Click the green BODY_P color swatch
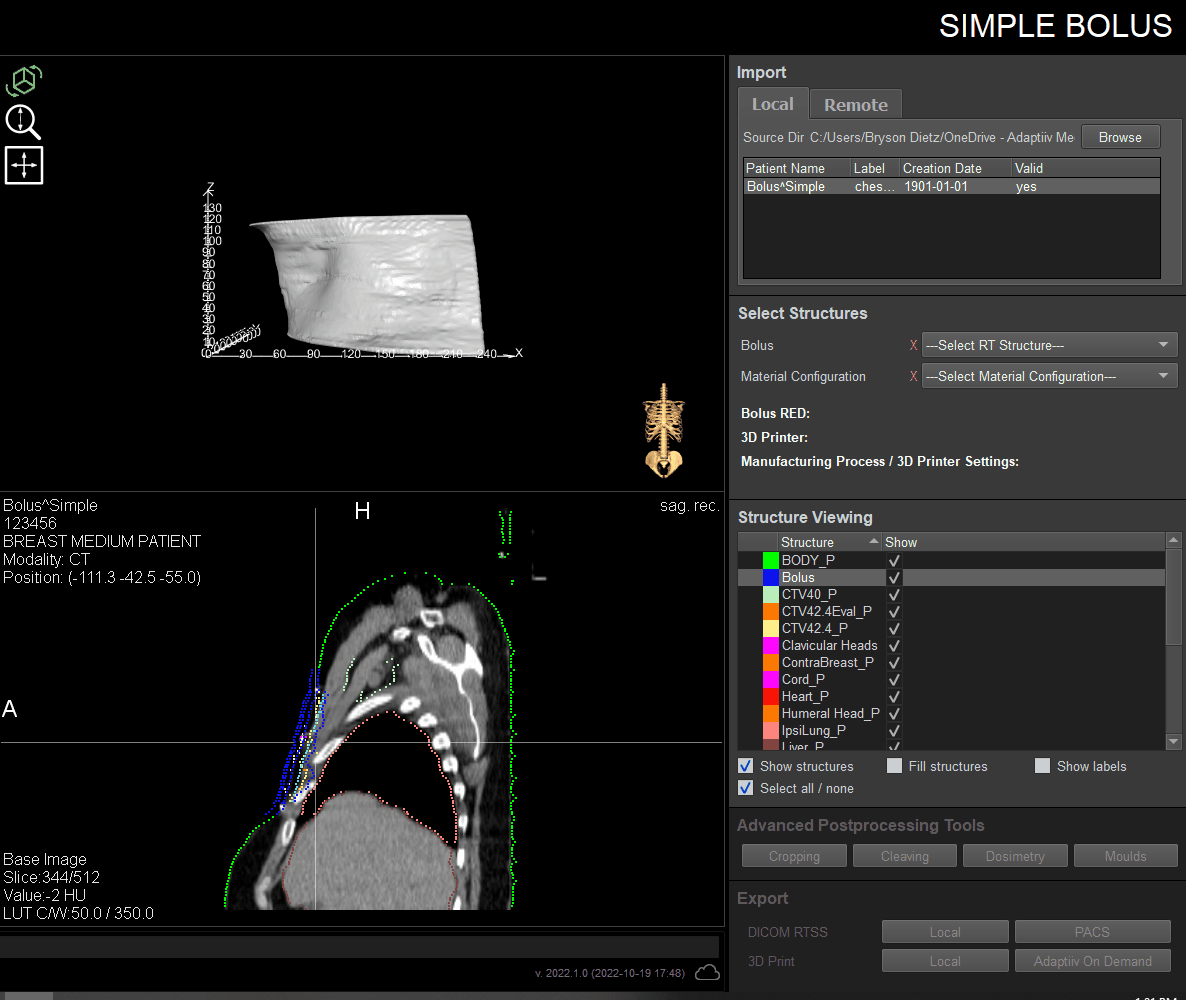Image resolution: width=1186 pixels, height=1000 pixels. click(771, 561)
